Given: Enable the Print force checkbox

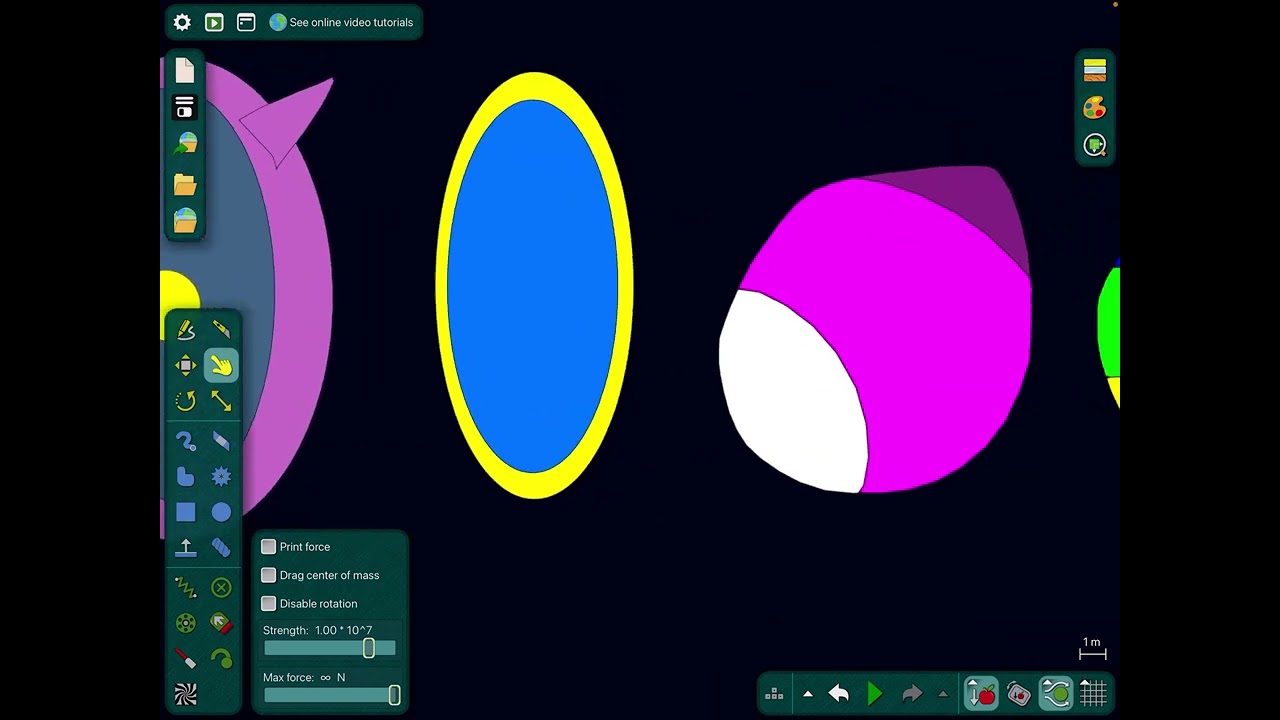Looking at the screenshot, I should pyautogui.click(x=268, y=547).
